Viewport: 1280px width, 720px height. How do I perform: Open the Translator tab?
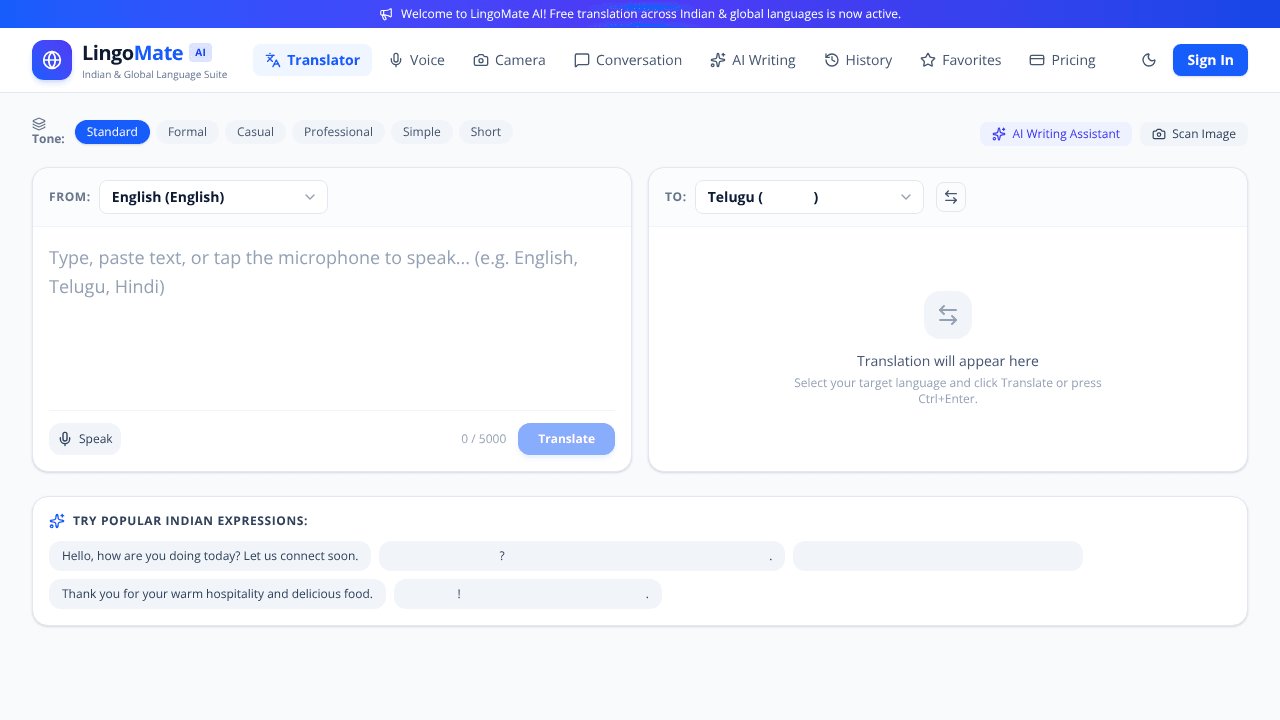312,60
